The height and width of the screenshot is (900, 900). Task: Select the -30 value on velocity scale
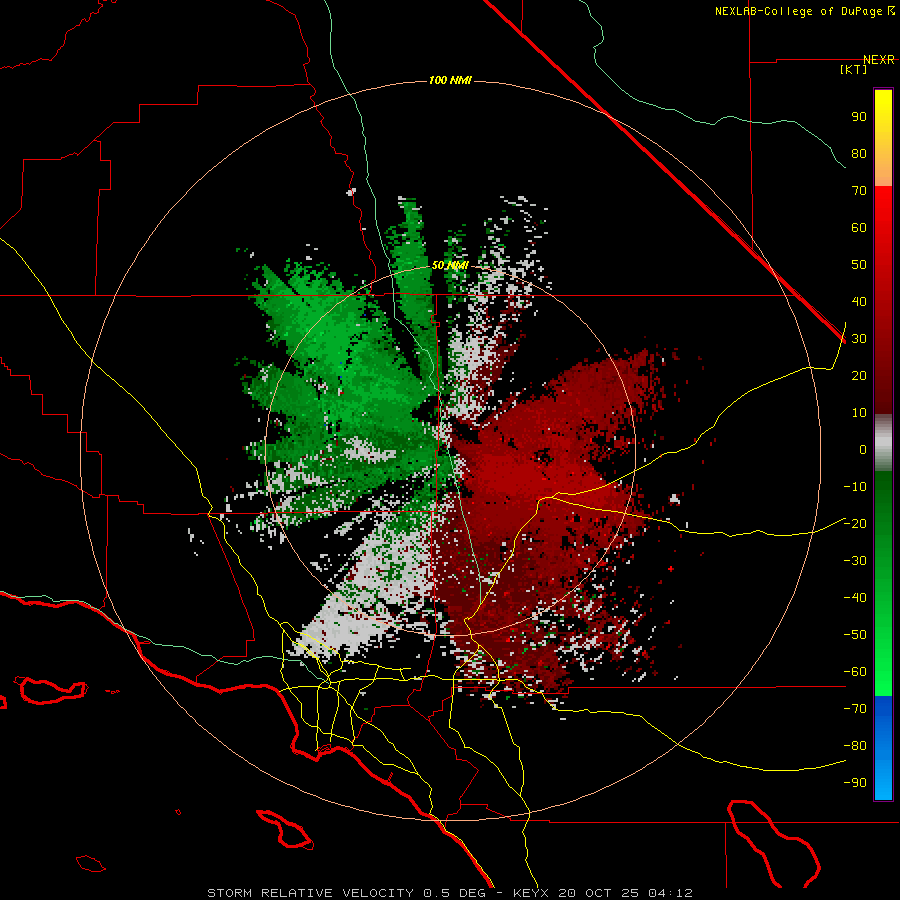tap(855, 561)
